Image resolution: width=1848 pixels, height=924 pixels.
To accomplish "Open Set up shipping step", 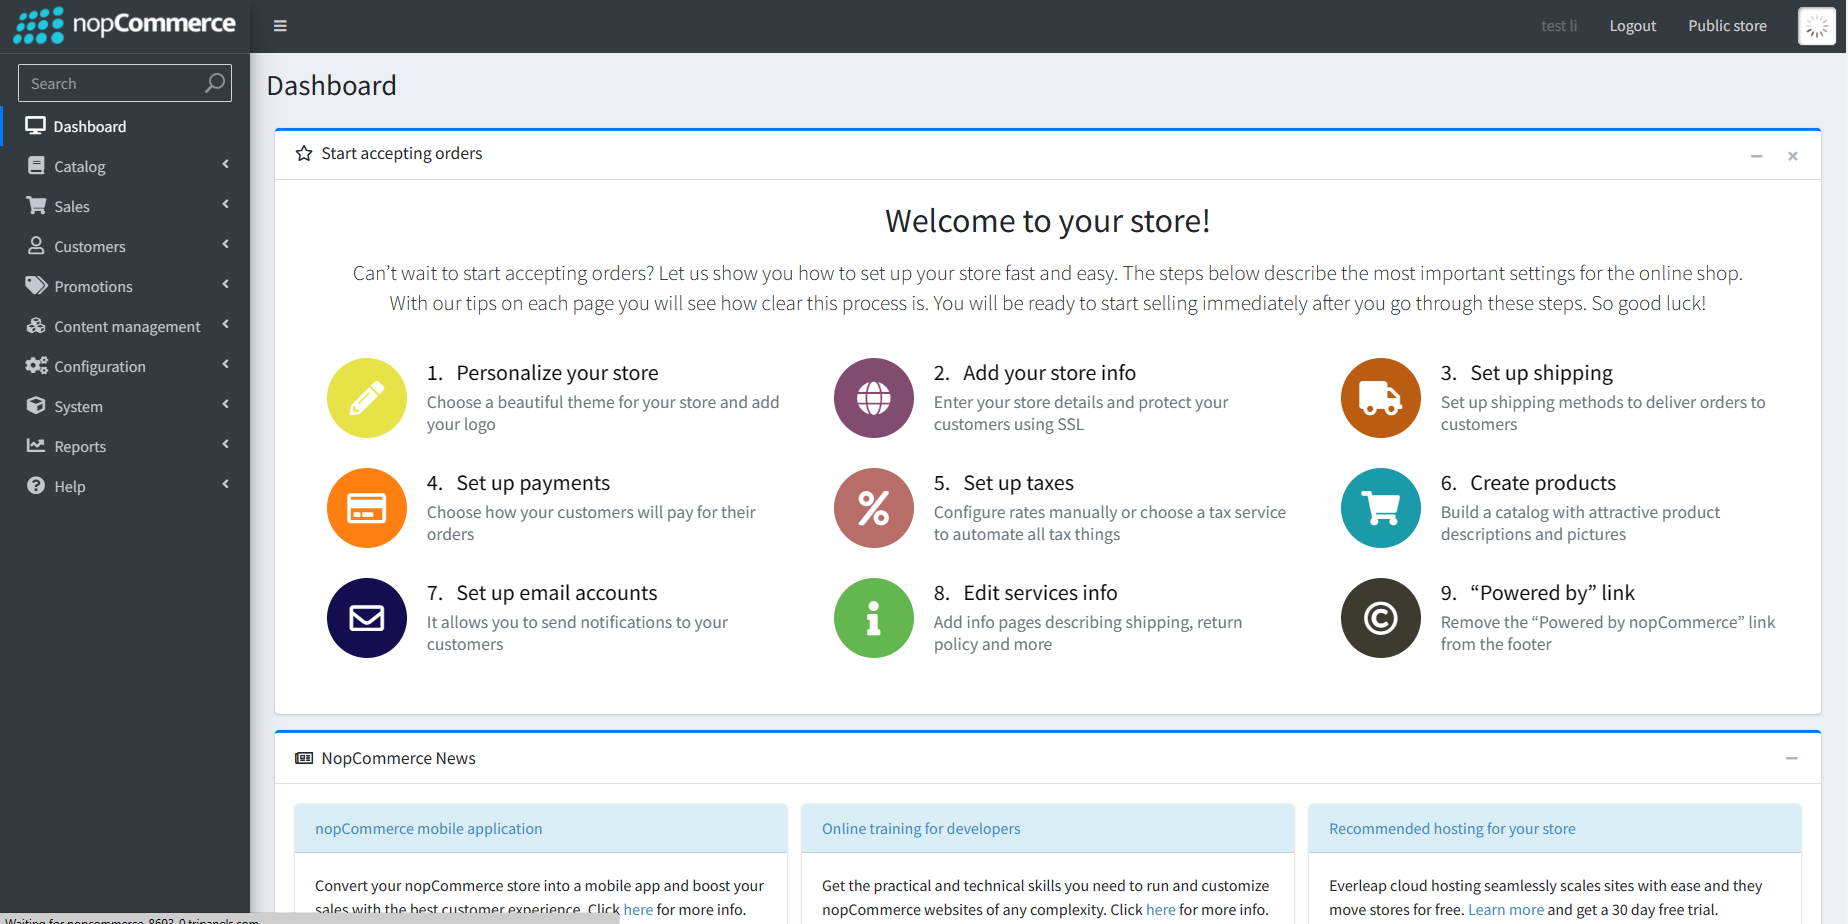I will click(x=1541, y=373).
